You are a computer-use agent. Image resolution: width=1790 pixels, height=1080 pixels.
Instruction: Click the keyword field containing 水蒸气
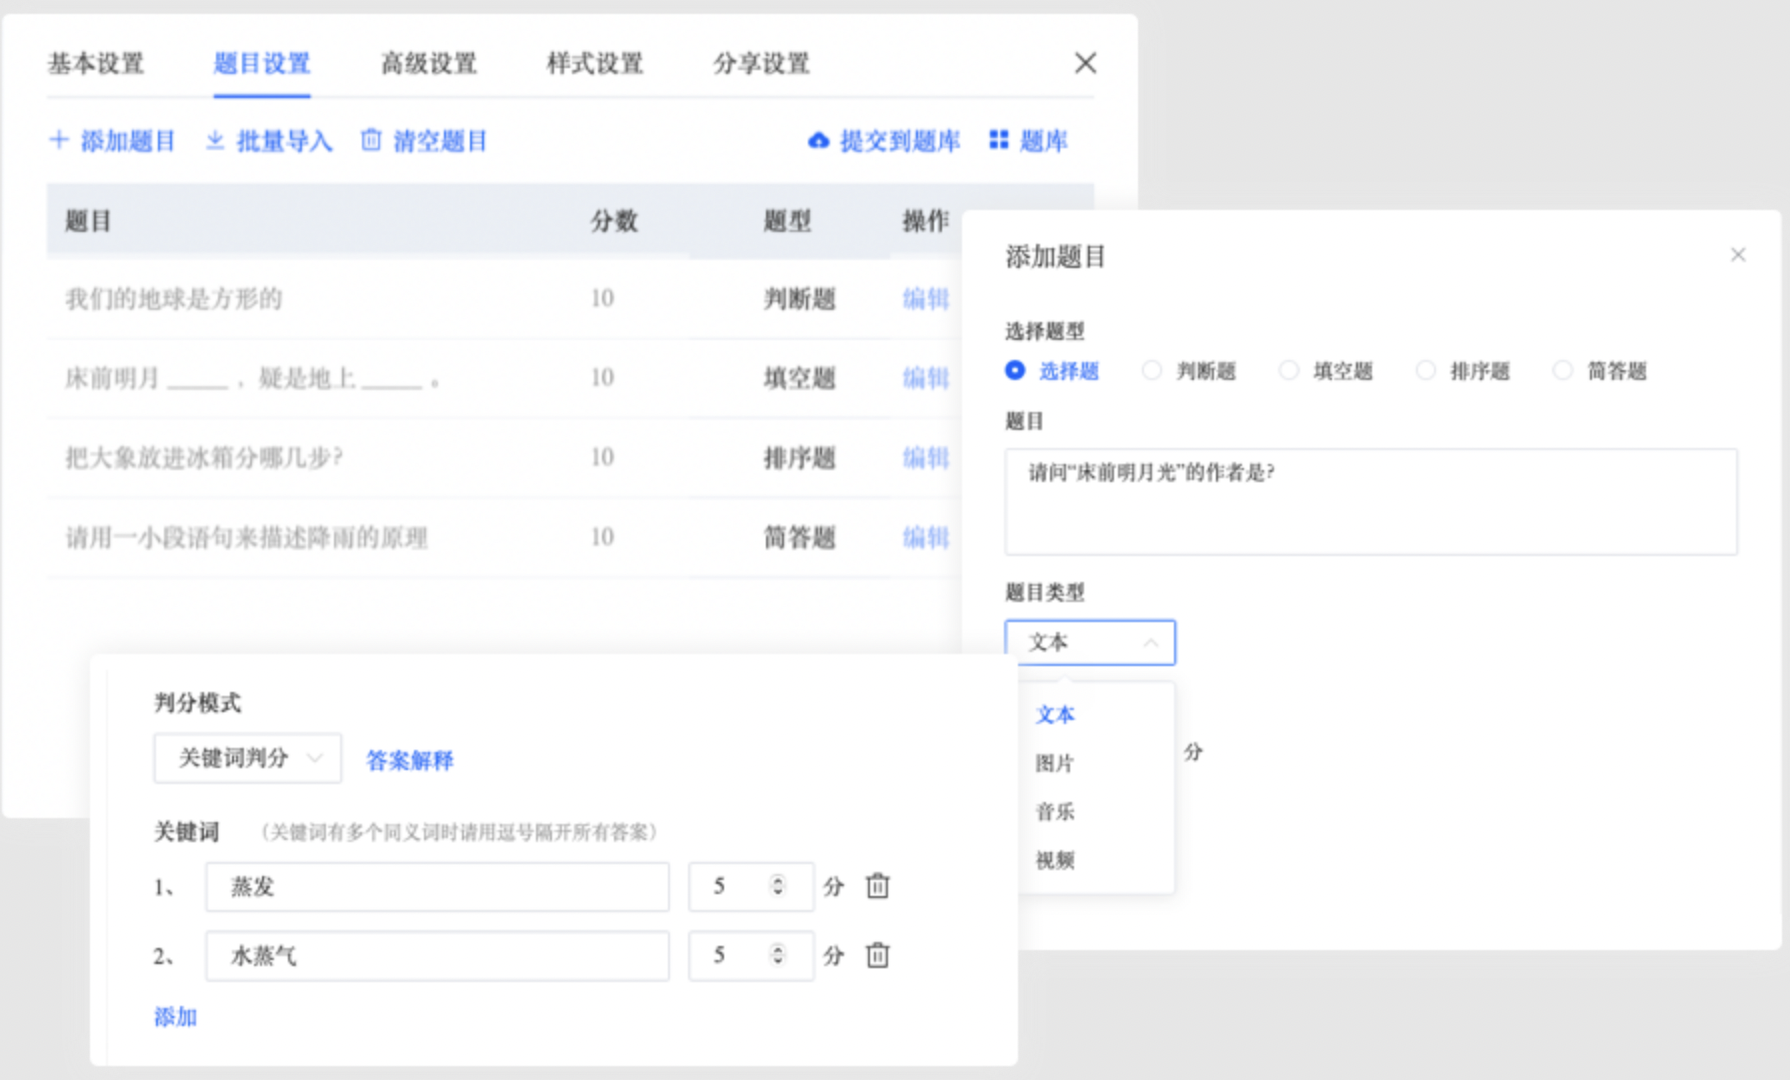[x=437, y=956]
